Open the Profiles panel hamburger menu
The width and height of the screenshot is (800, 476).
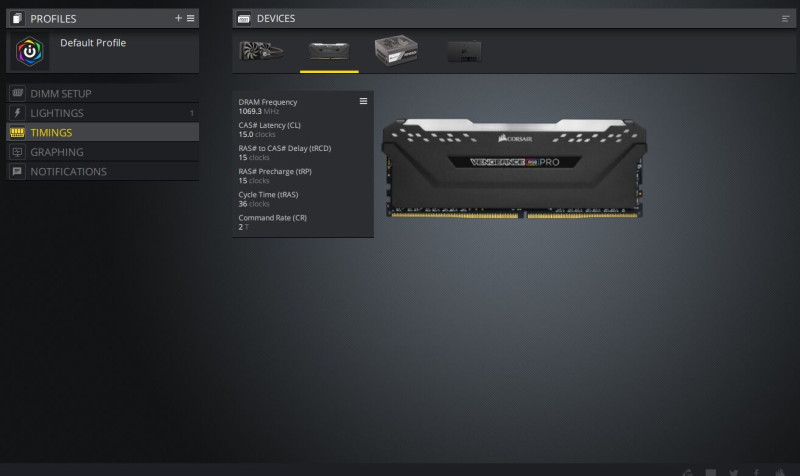191,18
